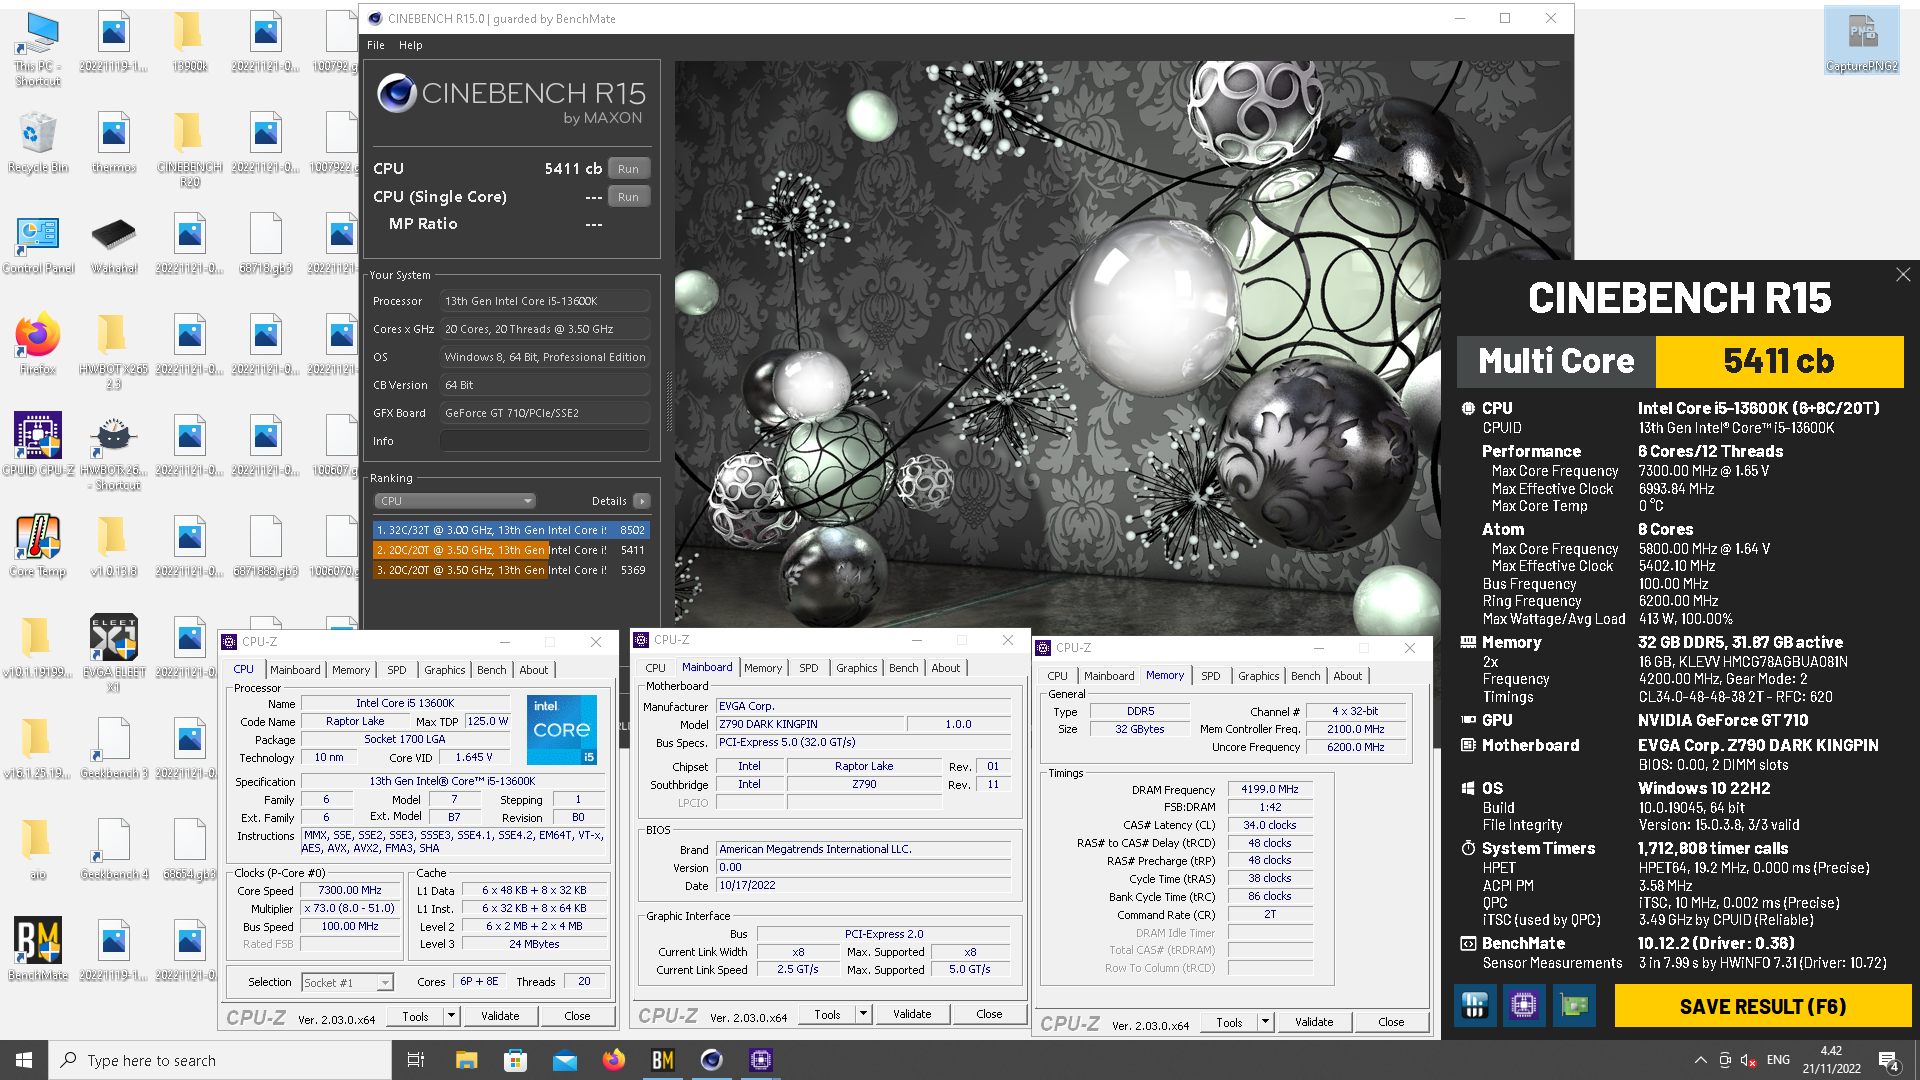Select CapturePNG2 file on desktop
1920x1080 pixels.
(x=1862, y=40)
